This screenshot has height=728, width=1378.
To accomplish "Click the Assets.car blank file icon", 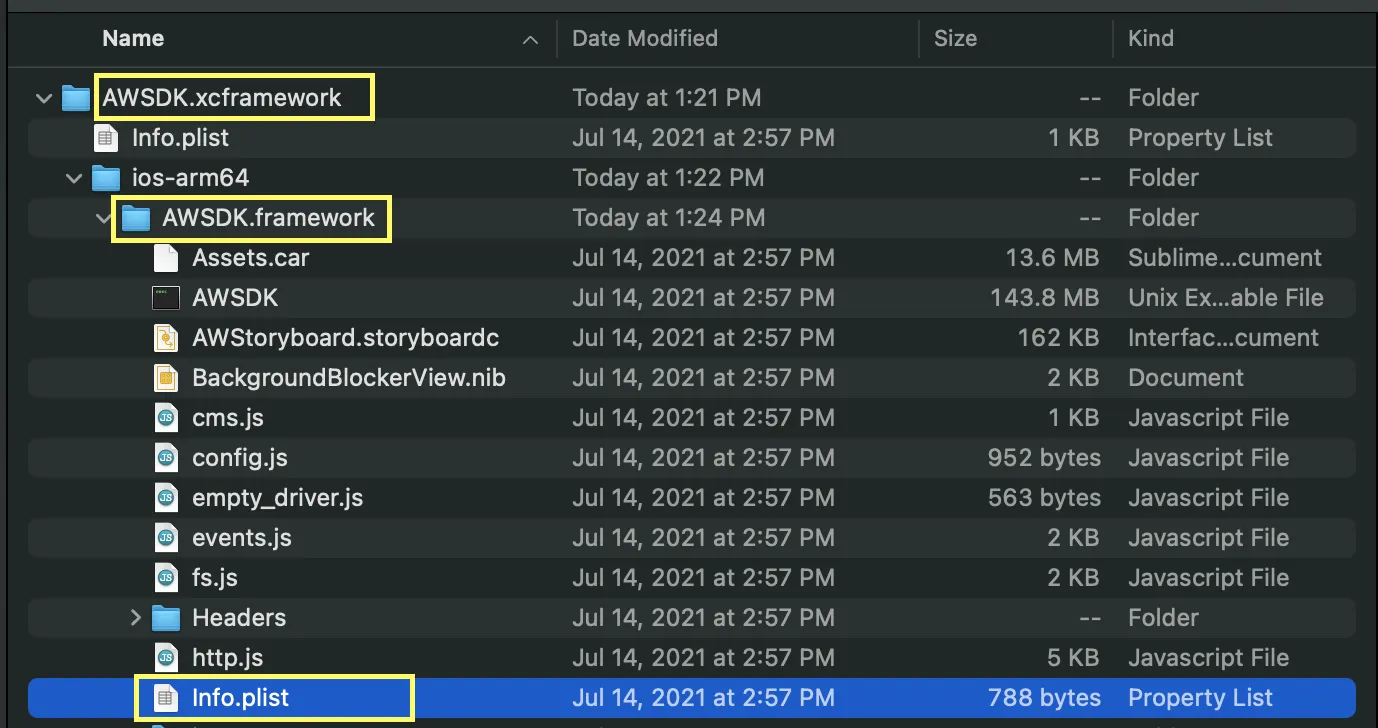I will (166, 258).
